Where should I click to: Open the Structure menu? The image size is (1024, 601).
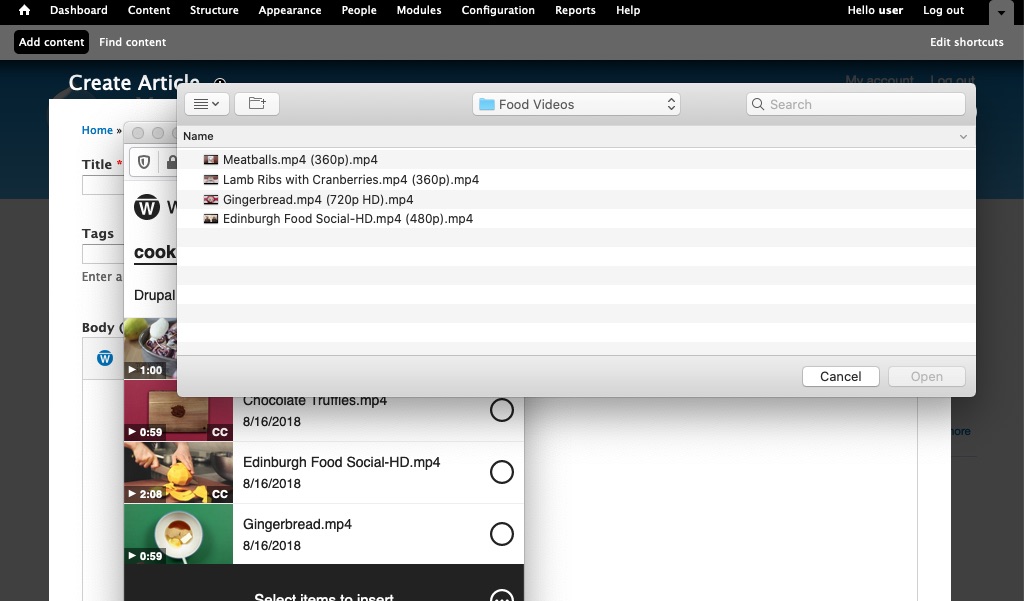[214, 10]
